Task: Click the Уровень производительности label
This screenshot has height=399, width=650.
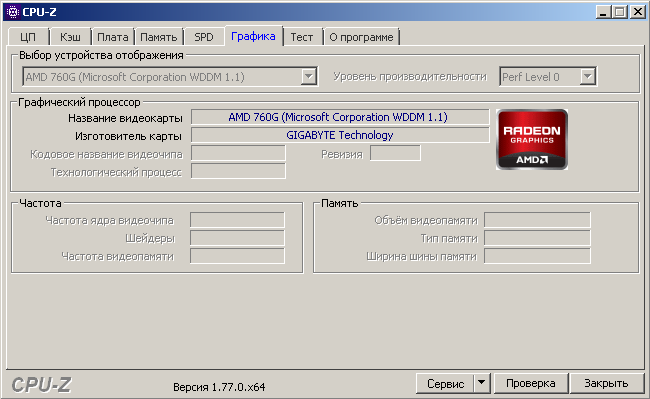Action: point(410,77)
